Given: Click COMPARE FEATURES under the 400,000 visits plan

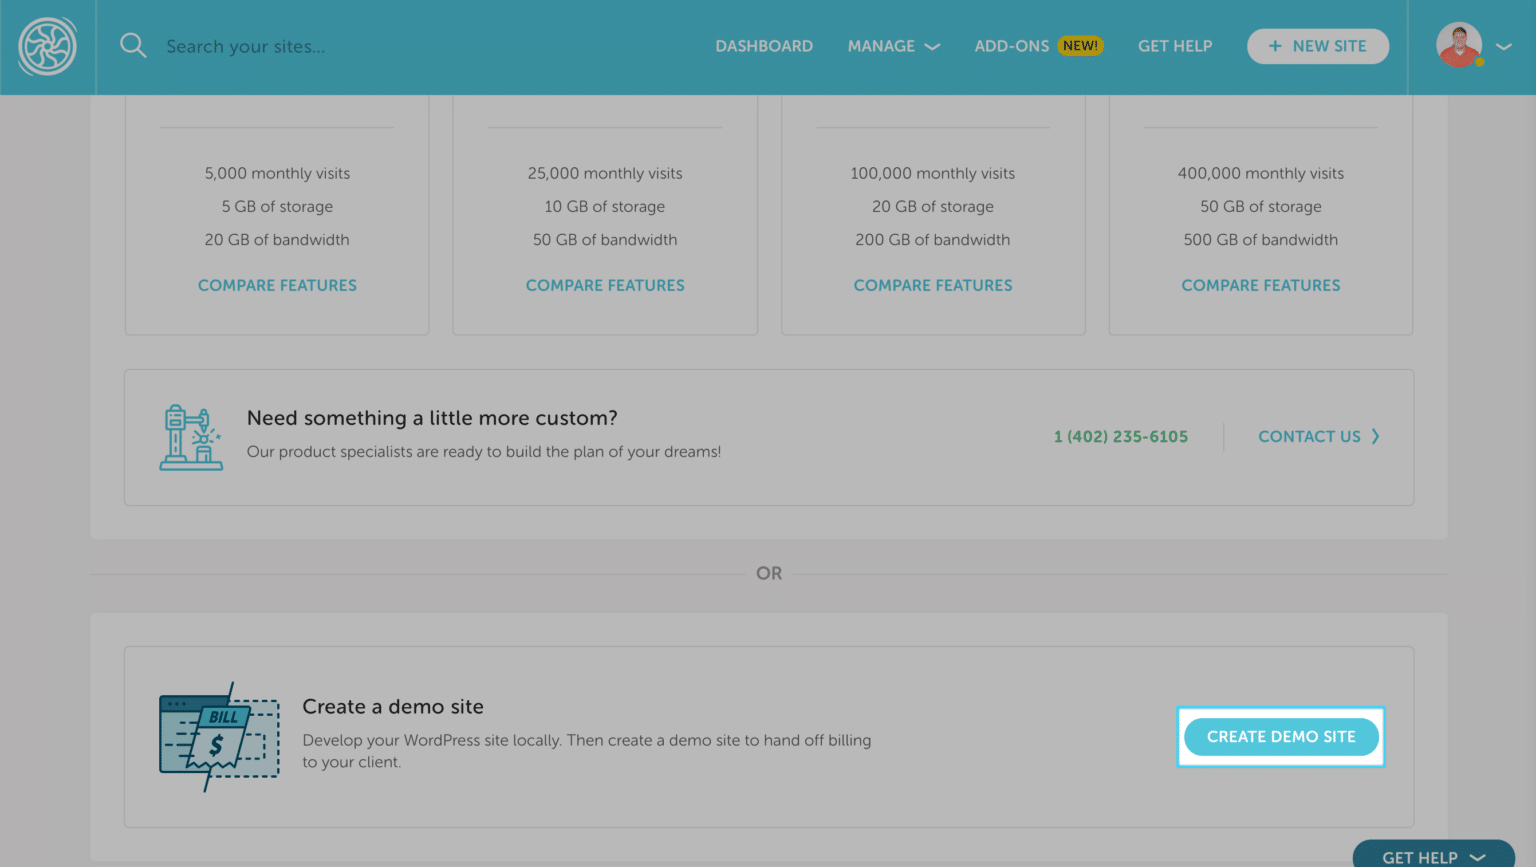Looking at the screenshot, I should 1261,285.
